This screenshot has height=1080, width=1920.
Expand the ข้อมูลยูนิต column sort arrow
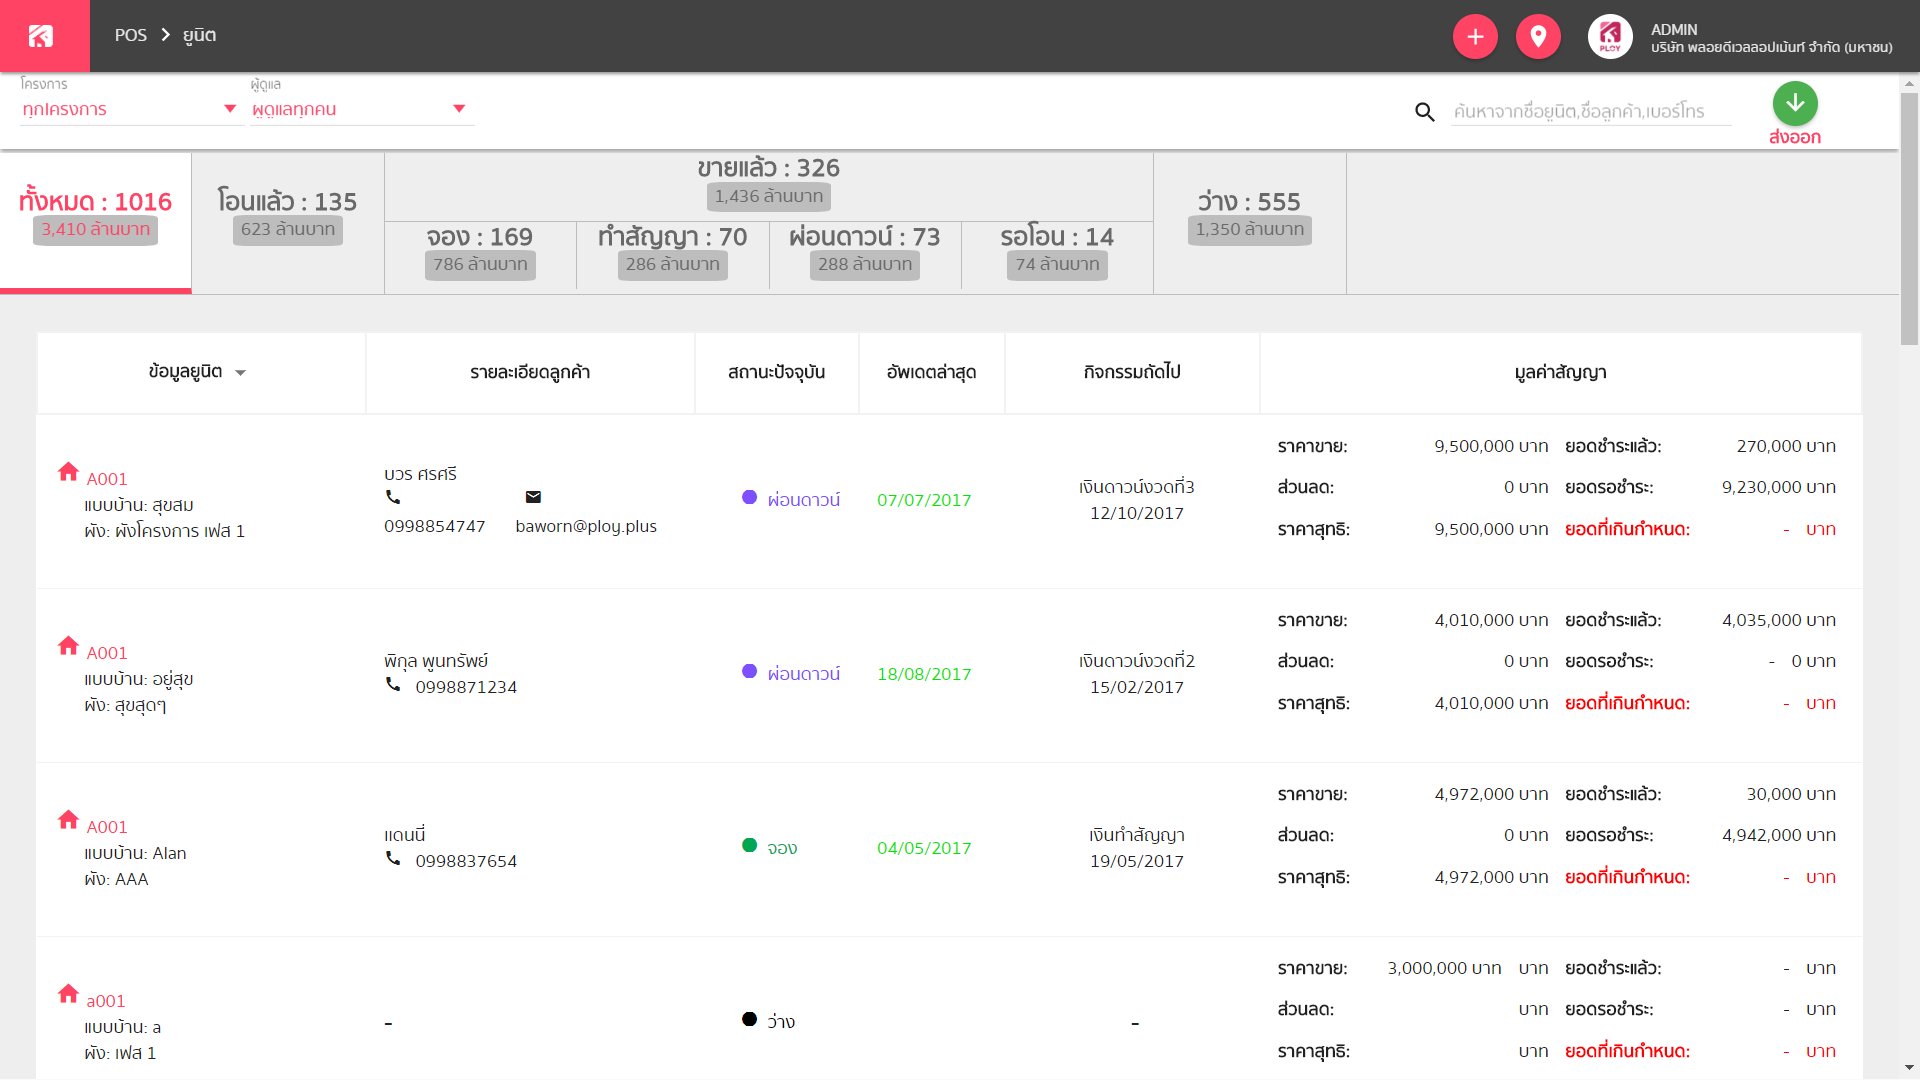[x=240, y=373]
